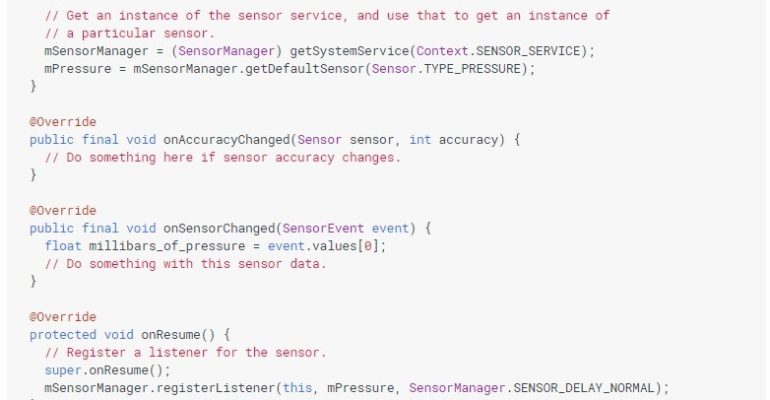Screen dimensions: 770x400
Task: Click super.onResume() call
Action: (x=107, y=370)
